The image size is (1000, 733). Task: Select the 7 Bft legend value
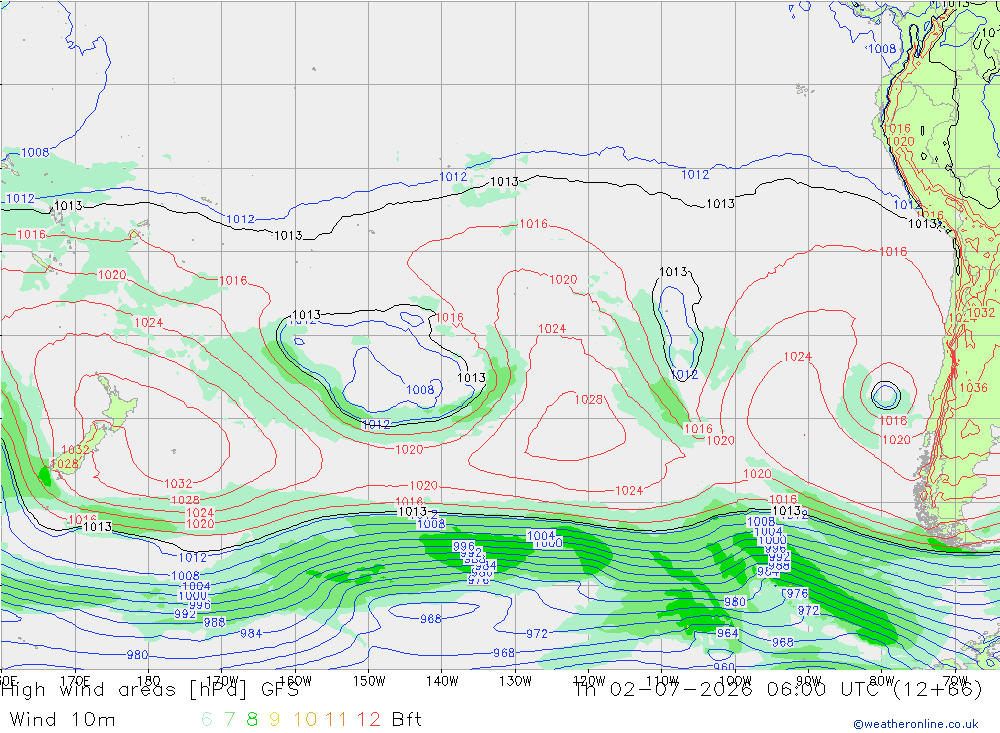tap(230, 720)
